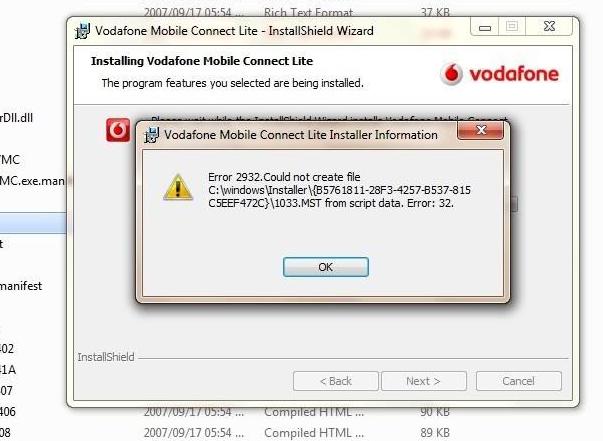Image resolution: width=603 pixels, height=441 pixels.
Task: Select the file ending in rDll.dll
Action: 17,118
